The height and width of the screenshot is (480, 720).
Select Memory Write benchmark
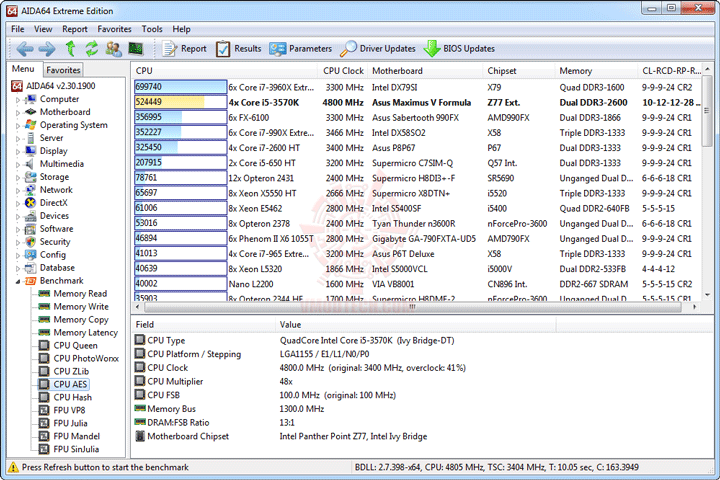click(x=81, y=306)
